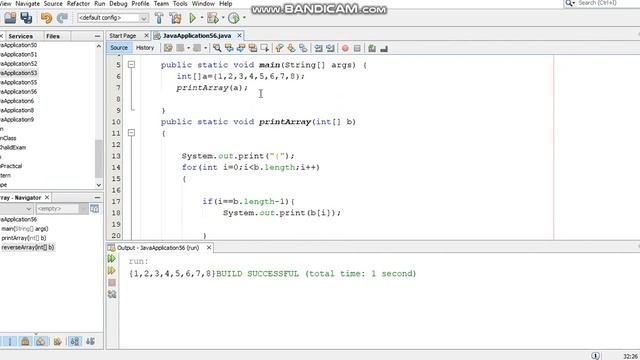Click the yellow Re-run with different parameters icon
This screenshot has width=640, height=360.
112,270
